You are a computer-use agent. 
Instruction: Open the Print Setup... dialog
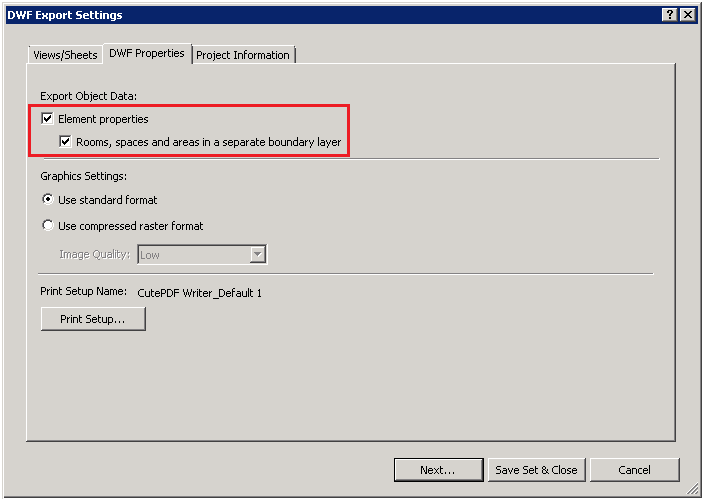[x=93, y=319]
